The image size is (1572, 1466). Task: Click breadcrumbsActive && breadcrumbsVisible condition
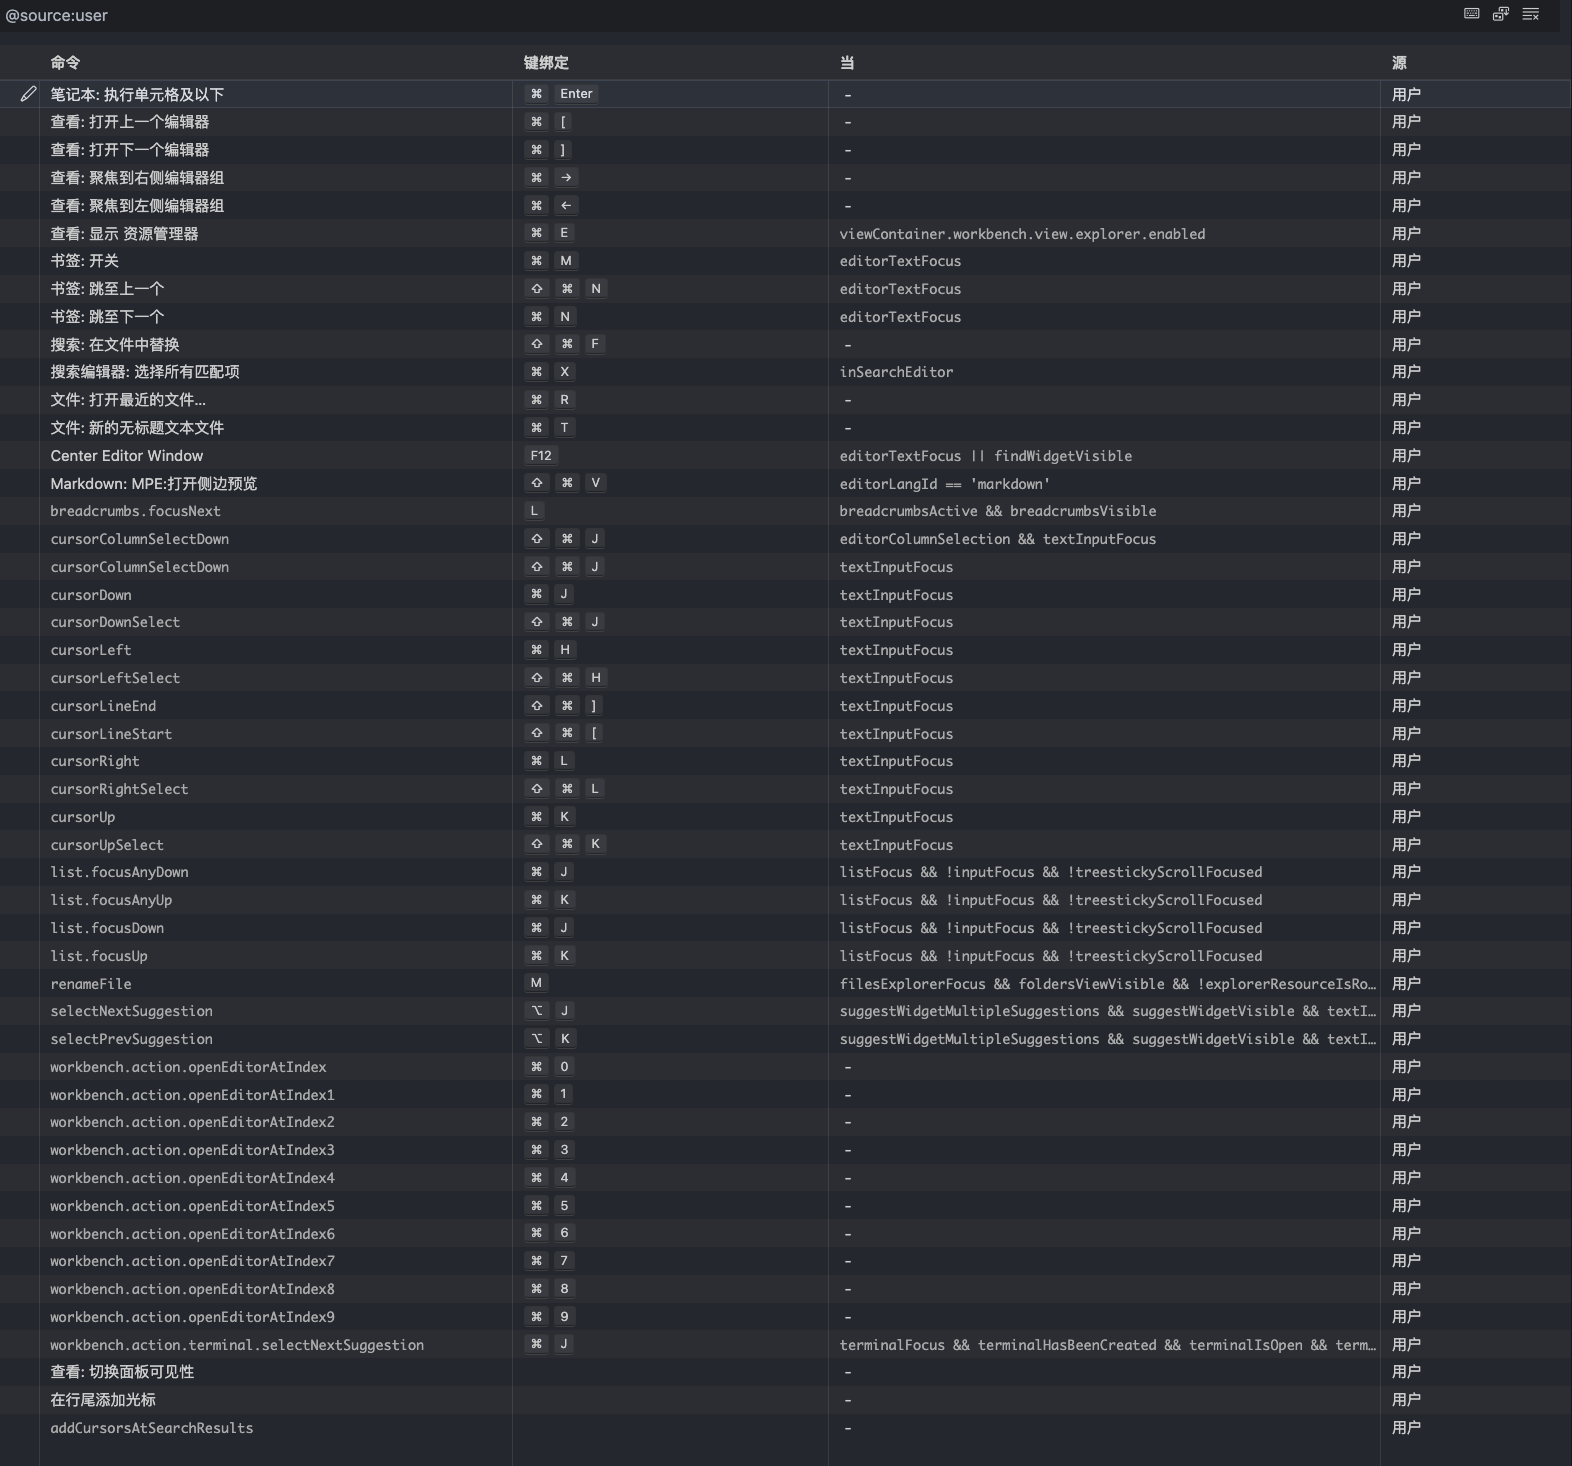tap(998, 511)
